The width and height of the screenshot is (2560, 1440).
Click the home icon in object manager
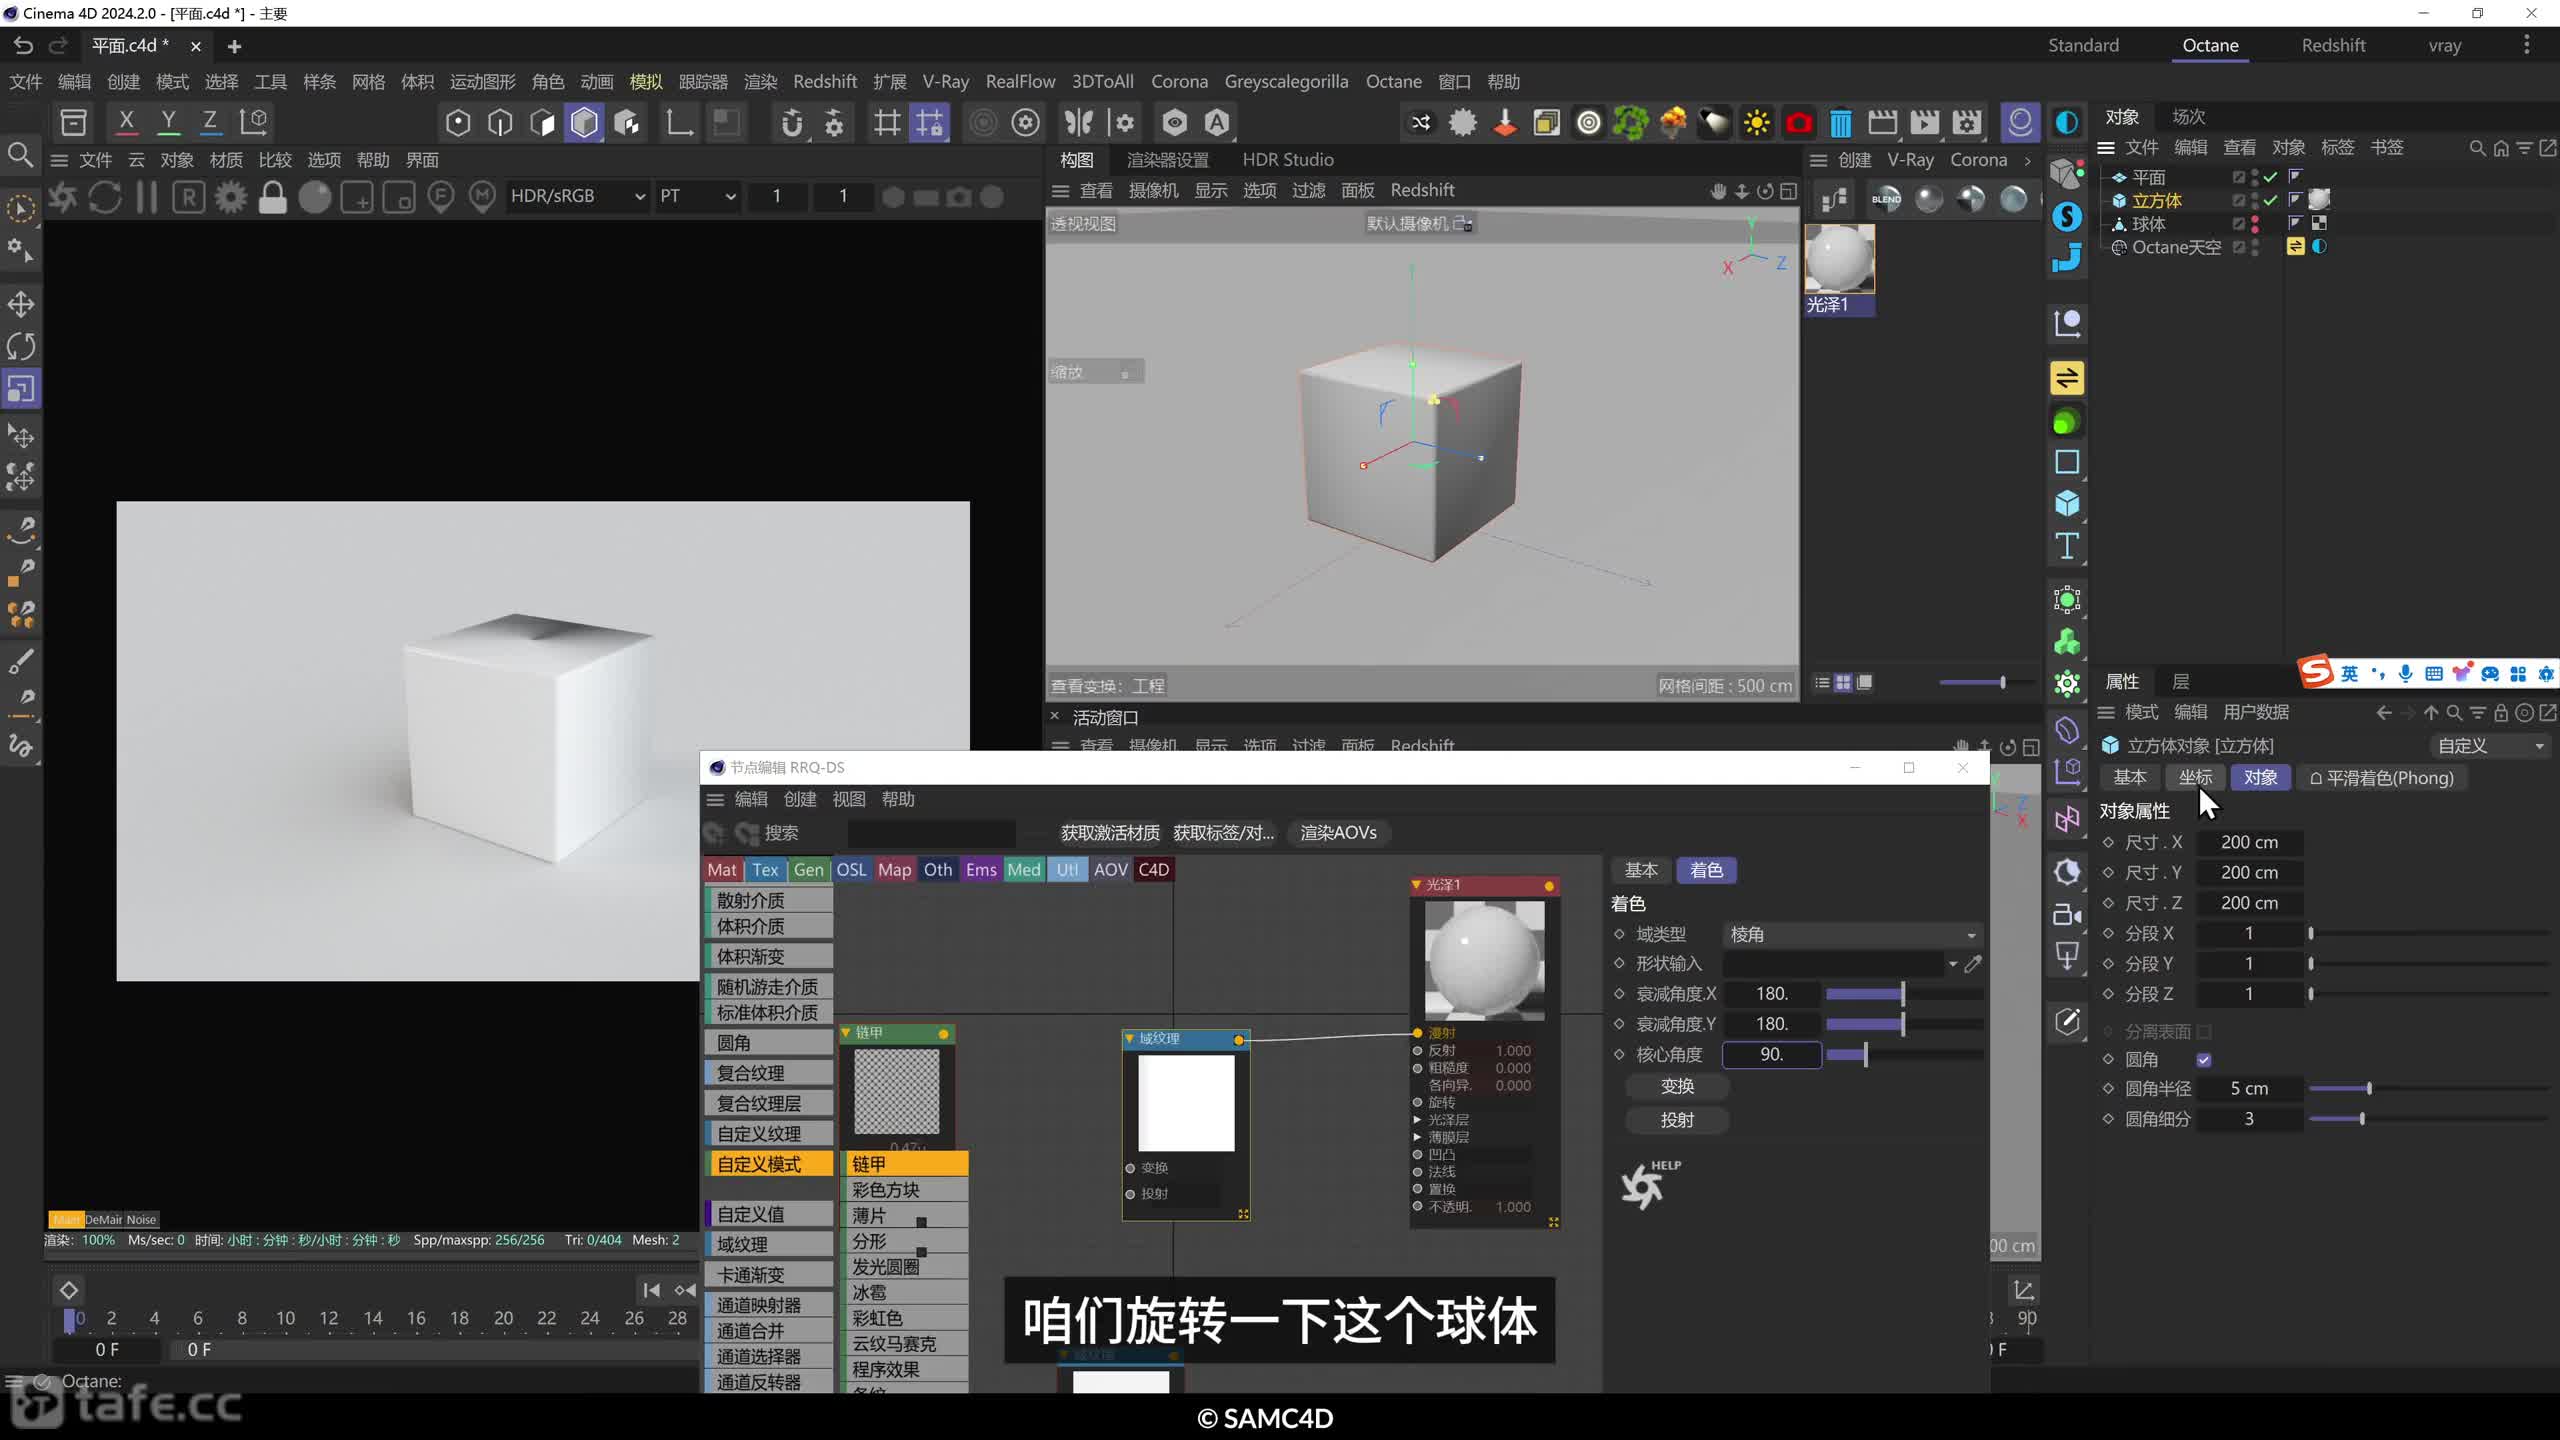pos(2501,148)
